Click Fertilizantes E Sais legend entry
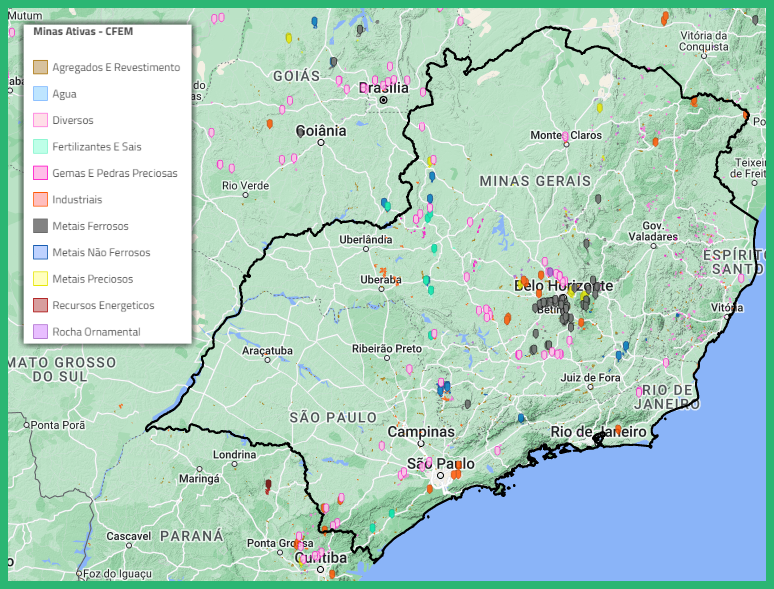This screenshot has height=589, width=774. (96, 146)
